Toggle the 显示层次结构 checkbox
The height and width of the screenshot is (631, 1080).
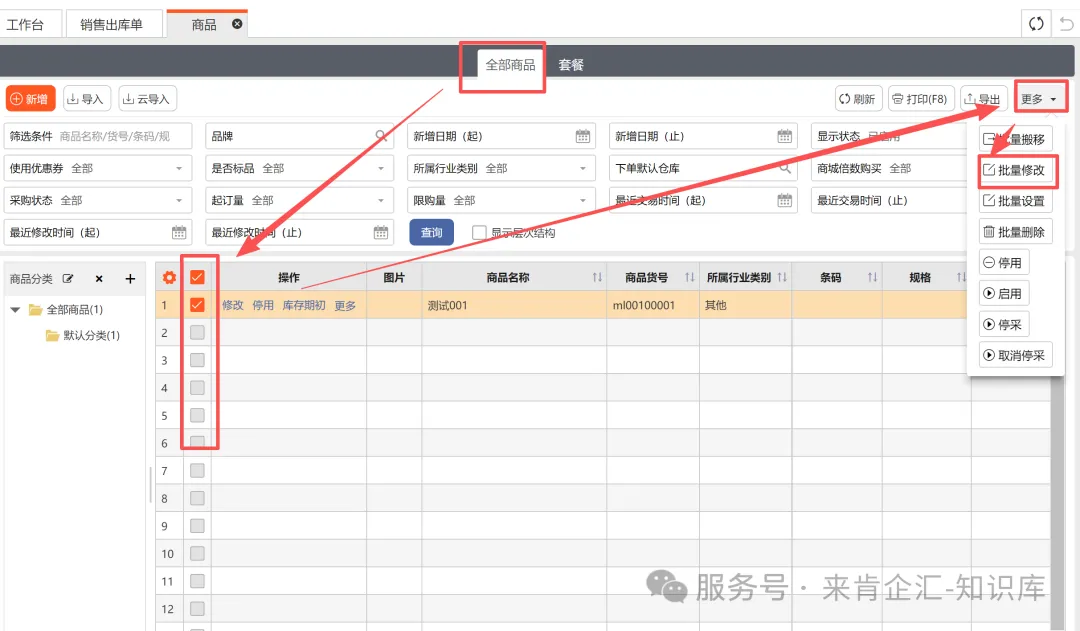480,232
